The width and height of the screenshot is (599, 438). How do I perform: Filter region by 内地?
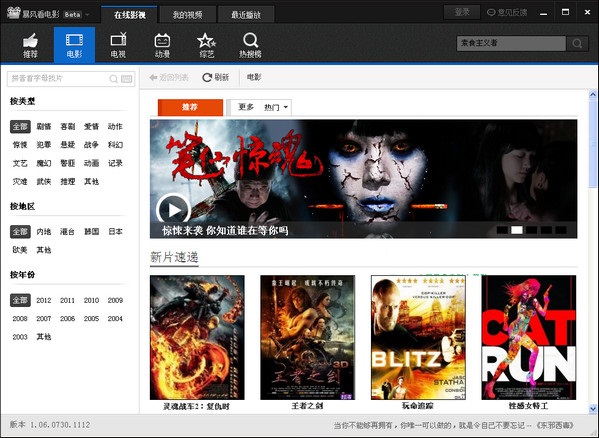click(x=44, y=231)
